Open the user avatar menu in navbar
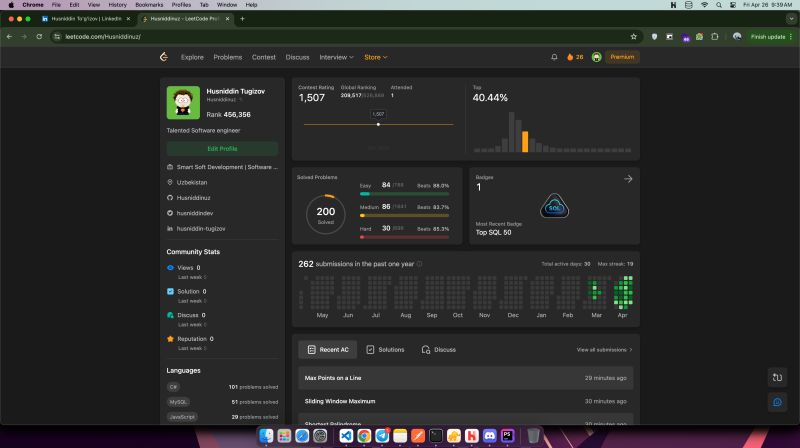Image resolution: width=800 pixels, height=448 pixels. point(596,57)
